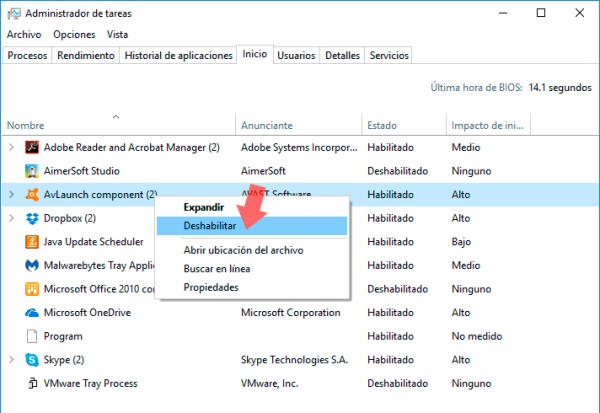
Task: Click the blank Program file icon
Action: (x=32, y=336)
